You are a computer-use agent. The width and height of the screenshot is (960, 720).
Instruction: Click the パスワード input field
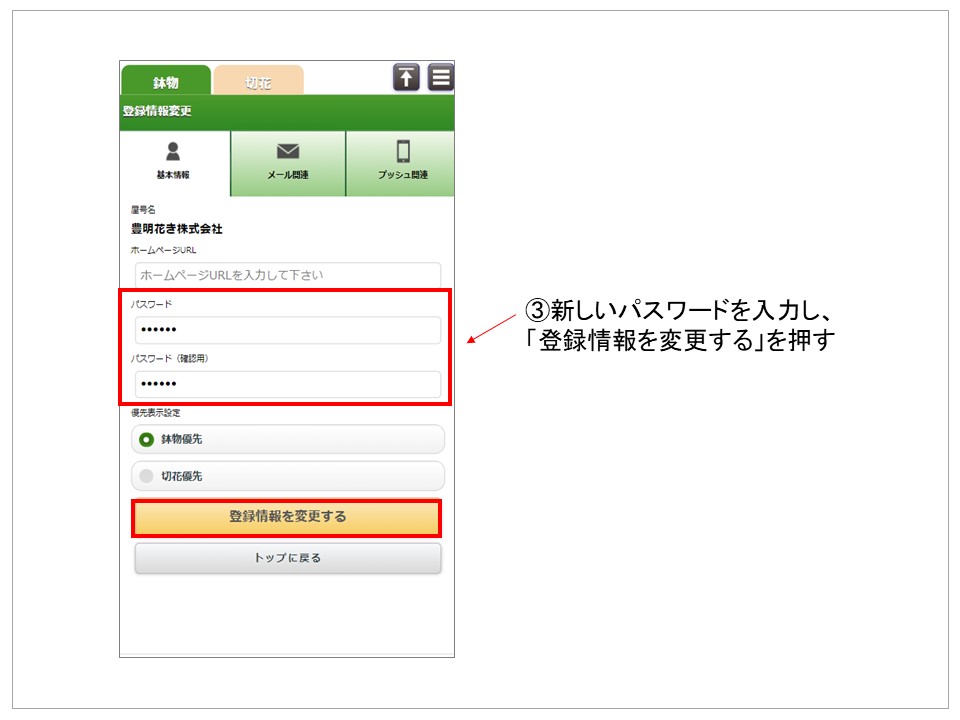[x=288, y=330]
